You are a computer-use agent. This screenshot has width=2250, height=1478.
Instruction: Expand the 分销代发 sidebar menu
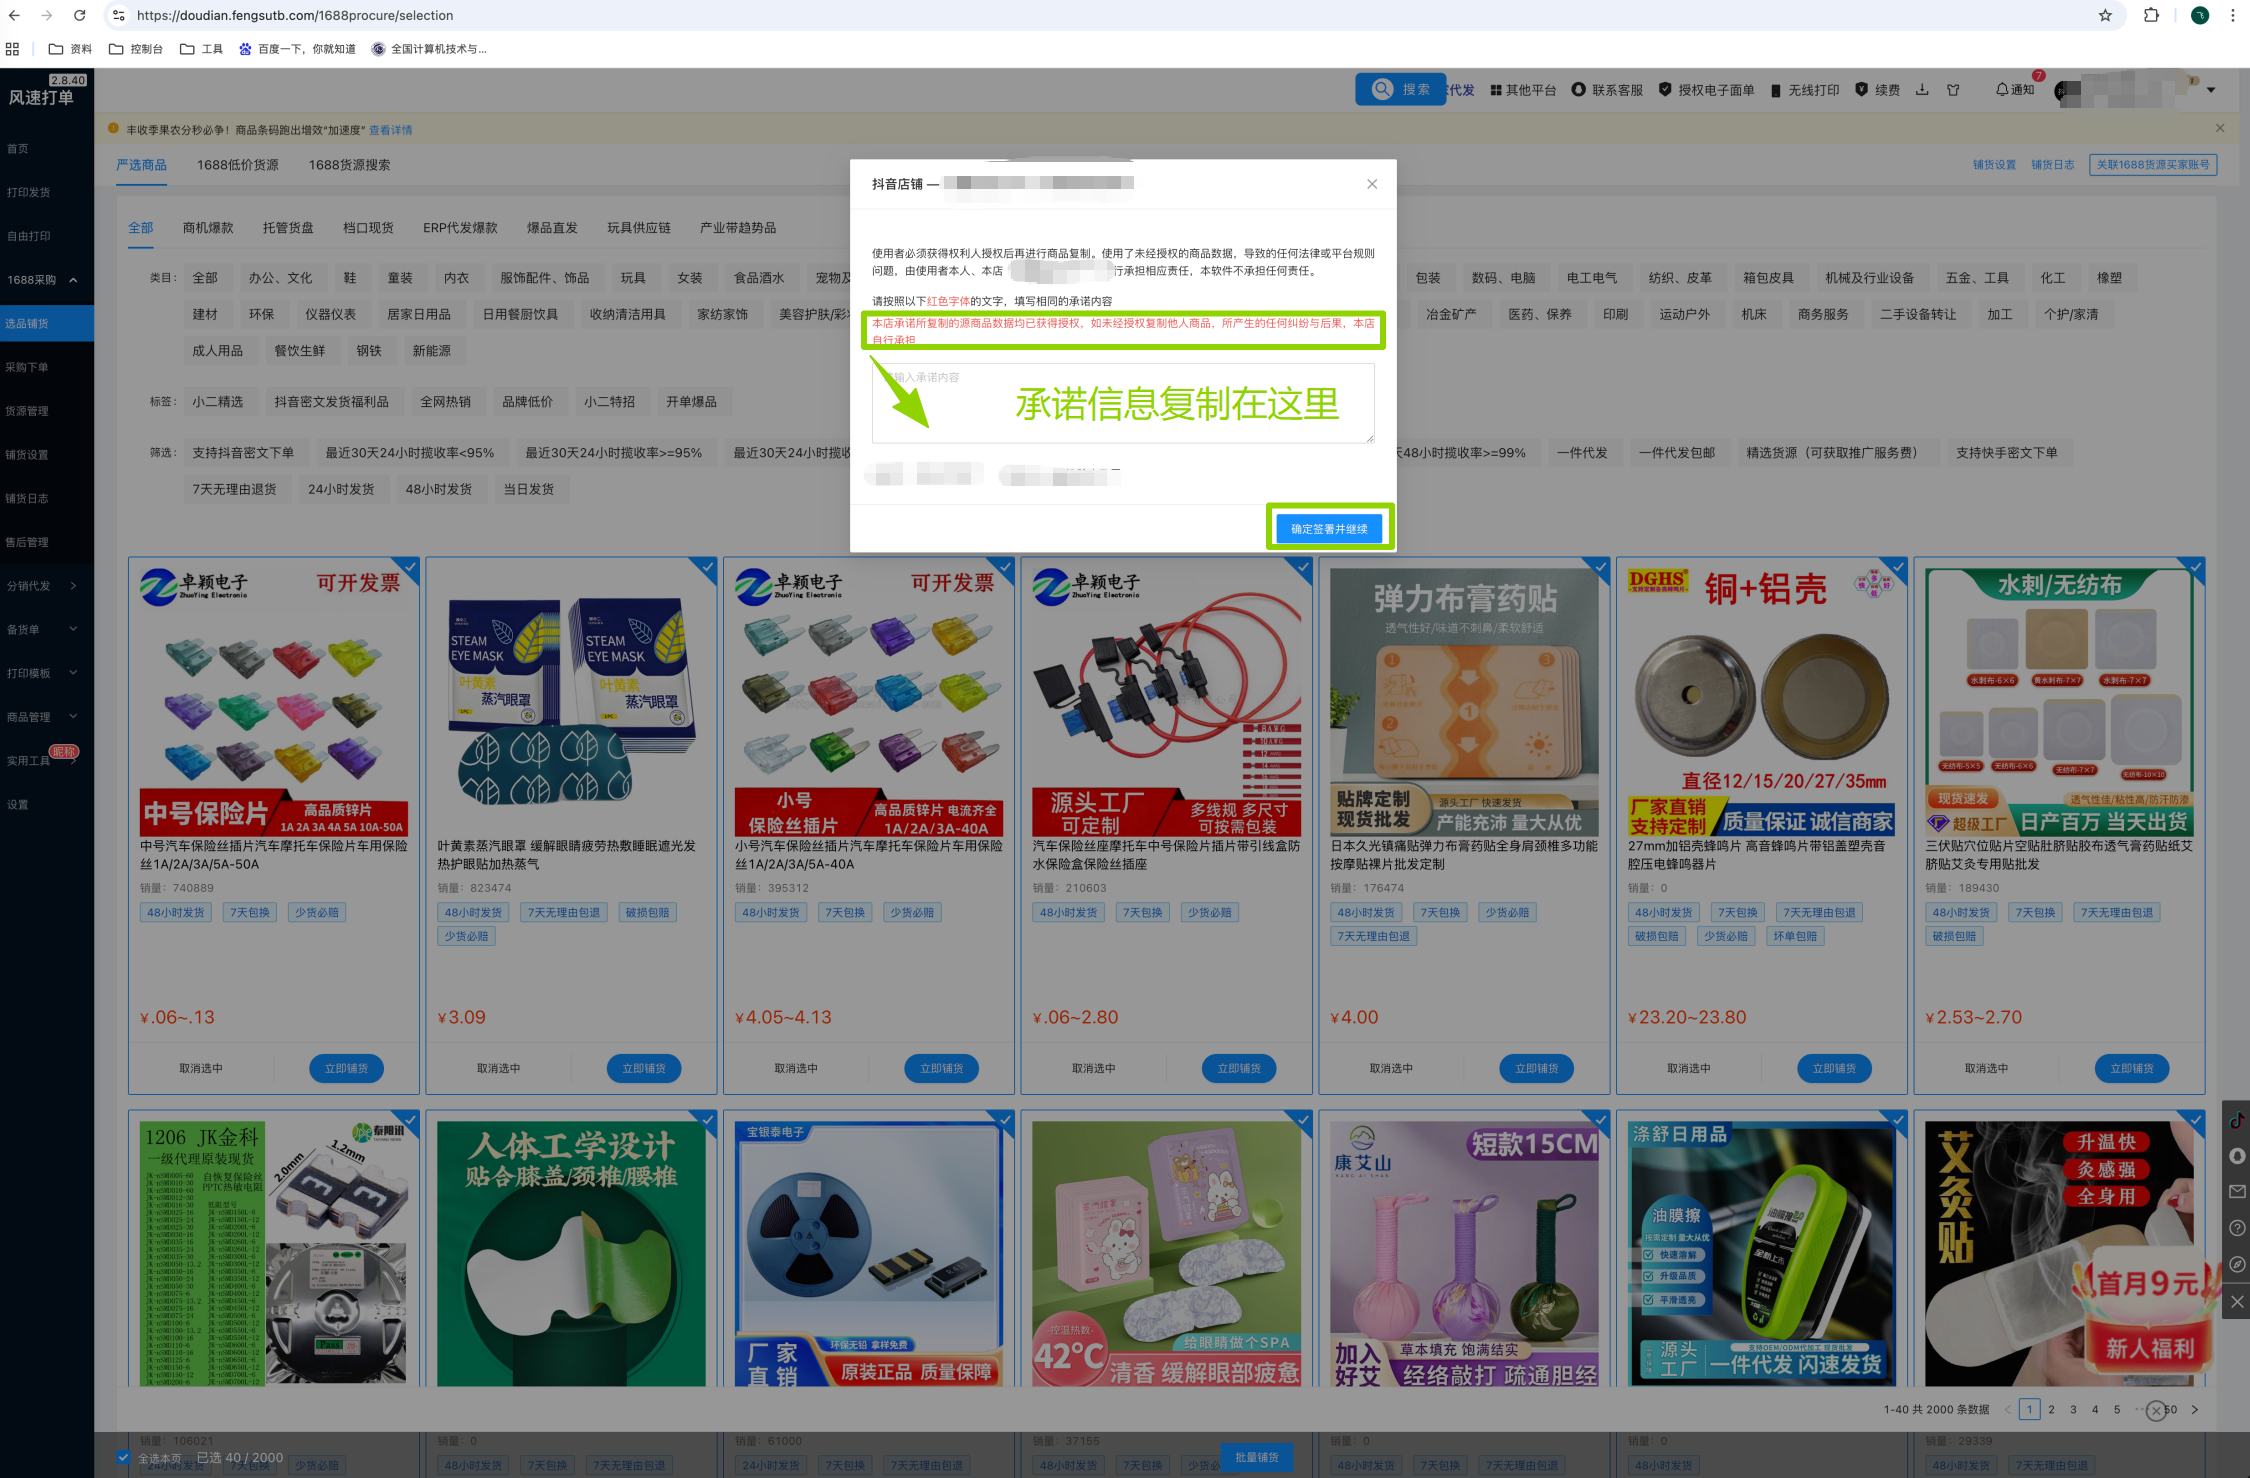pyautogui.click(x=40, y=586)
